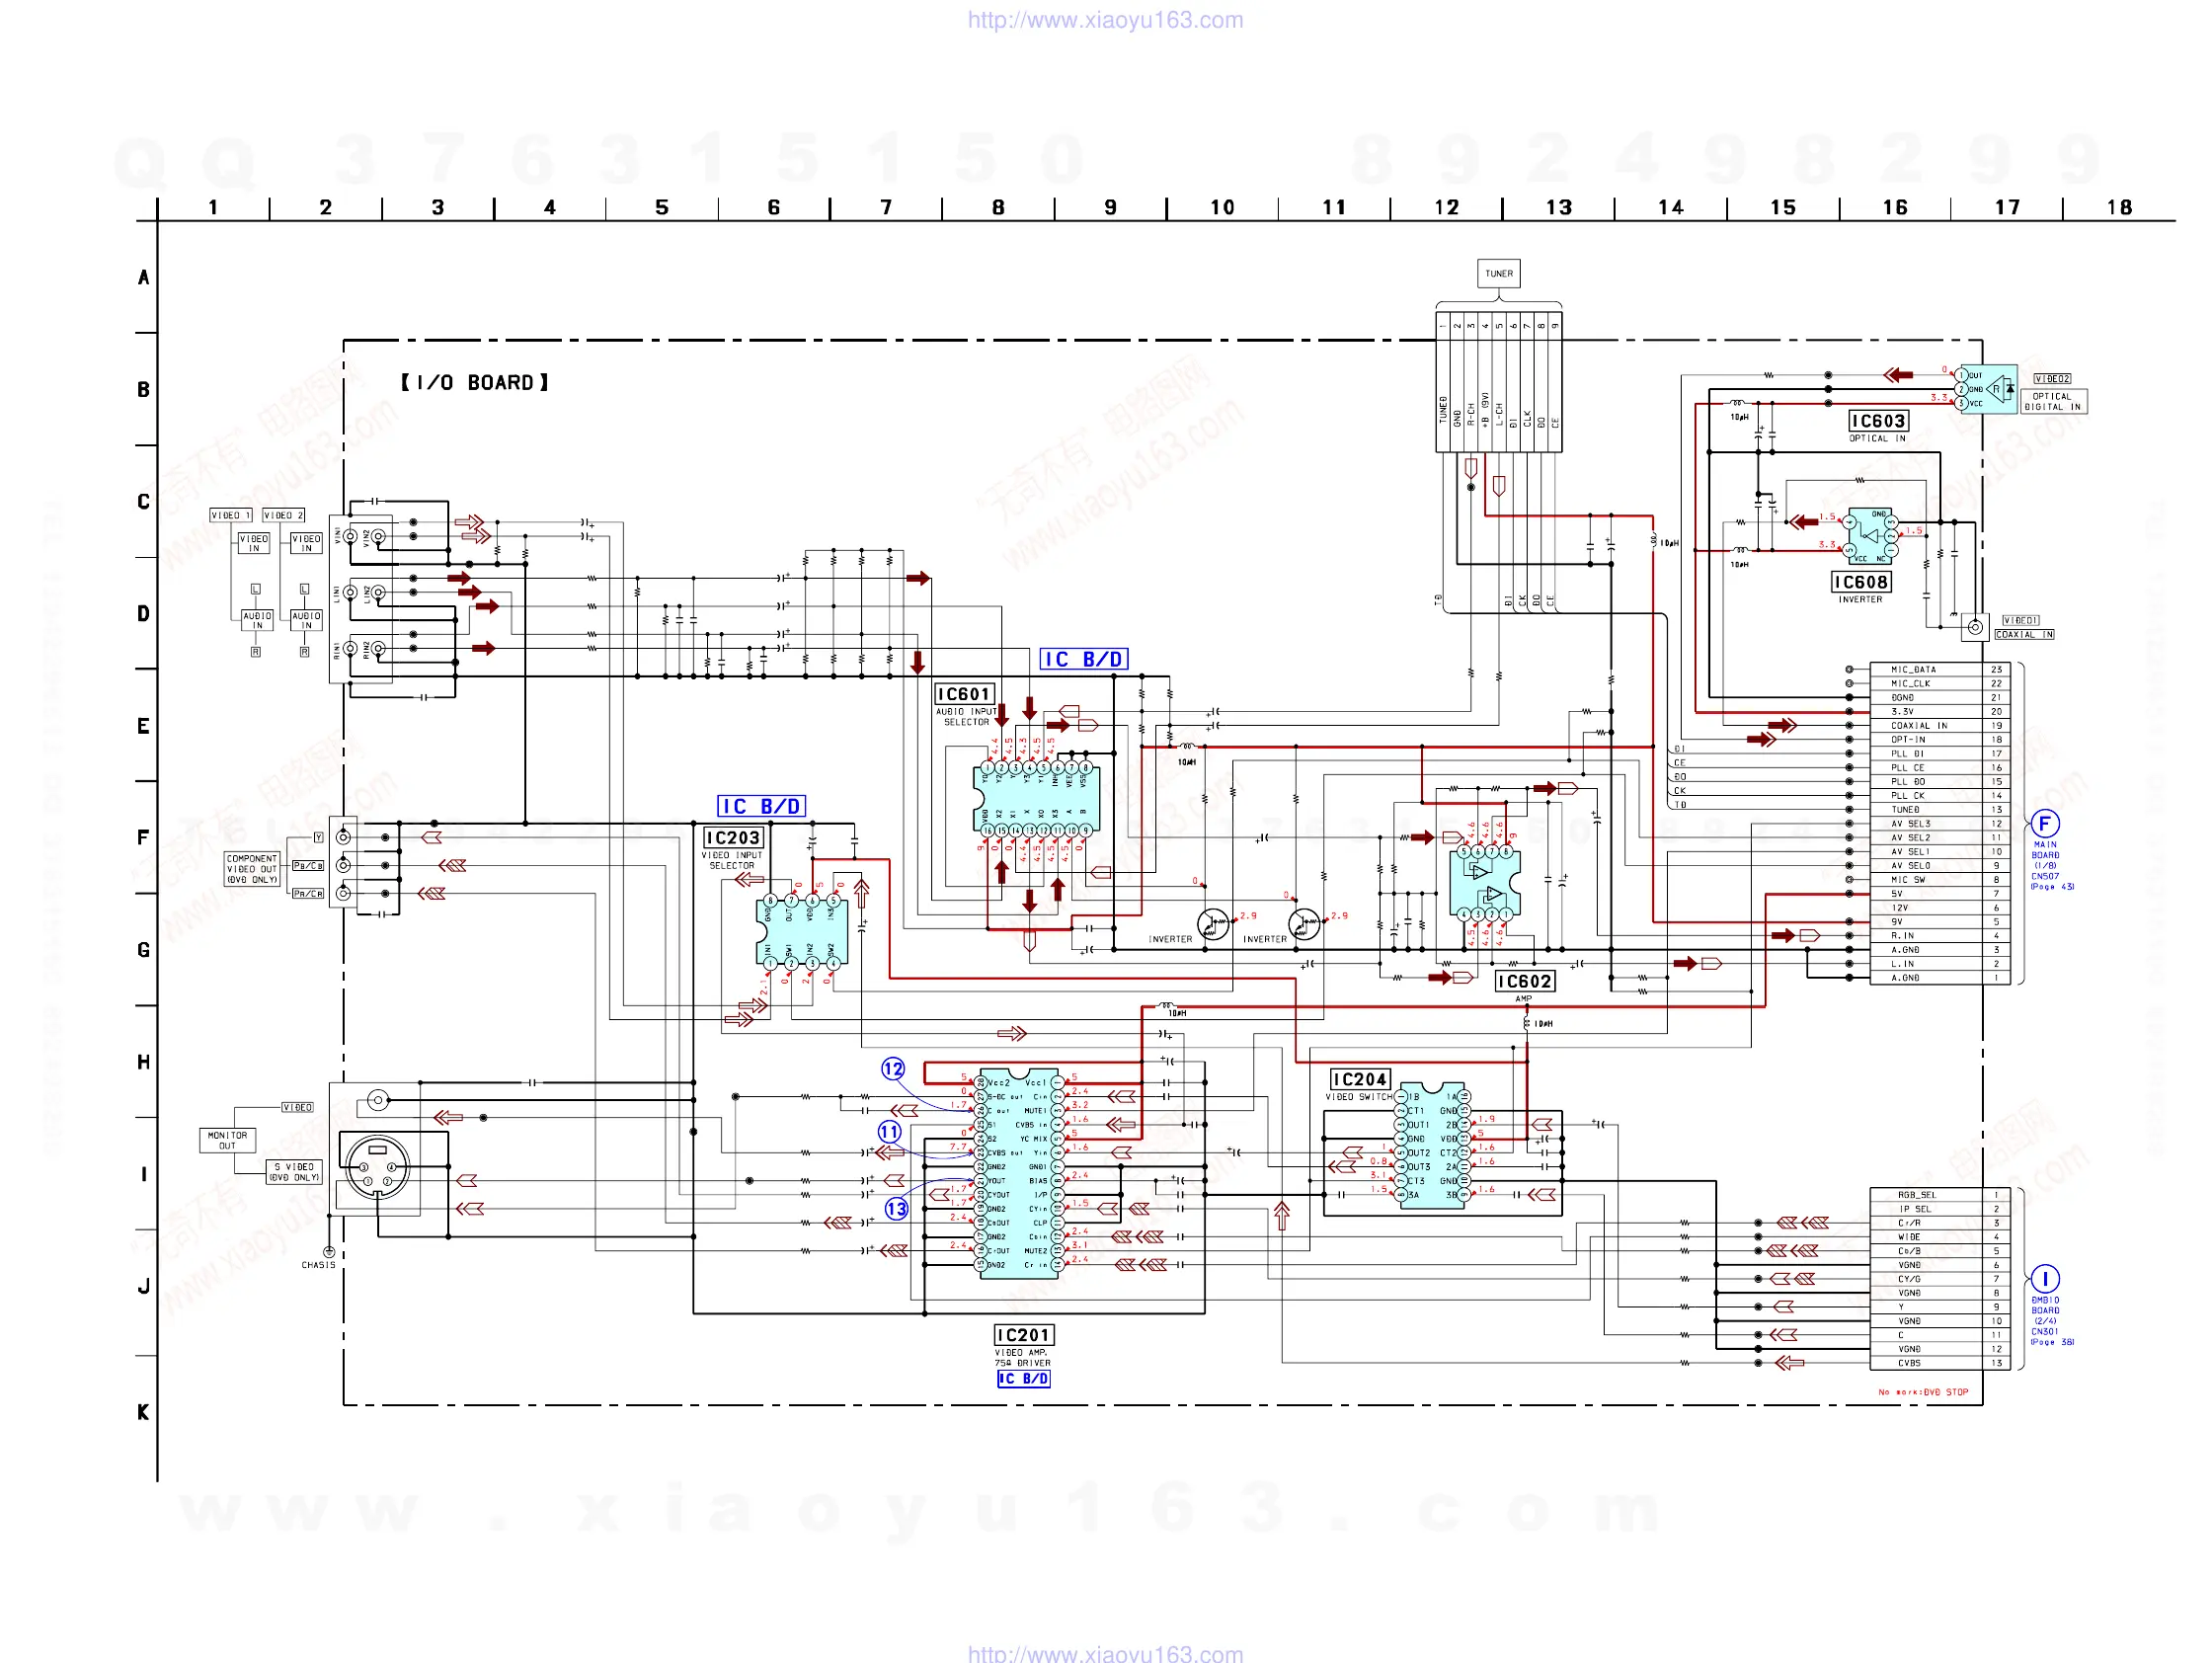Click the blue circled F connector marker
Screen dimensions: 2212x1663
[2044, 823]
